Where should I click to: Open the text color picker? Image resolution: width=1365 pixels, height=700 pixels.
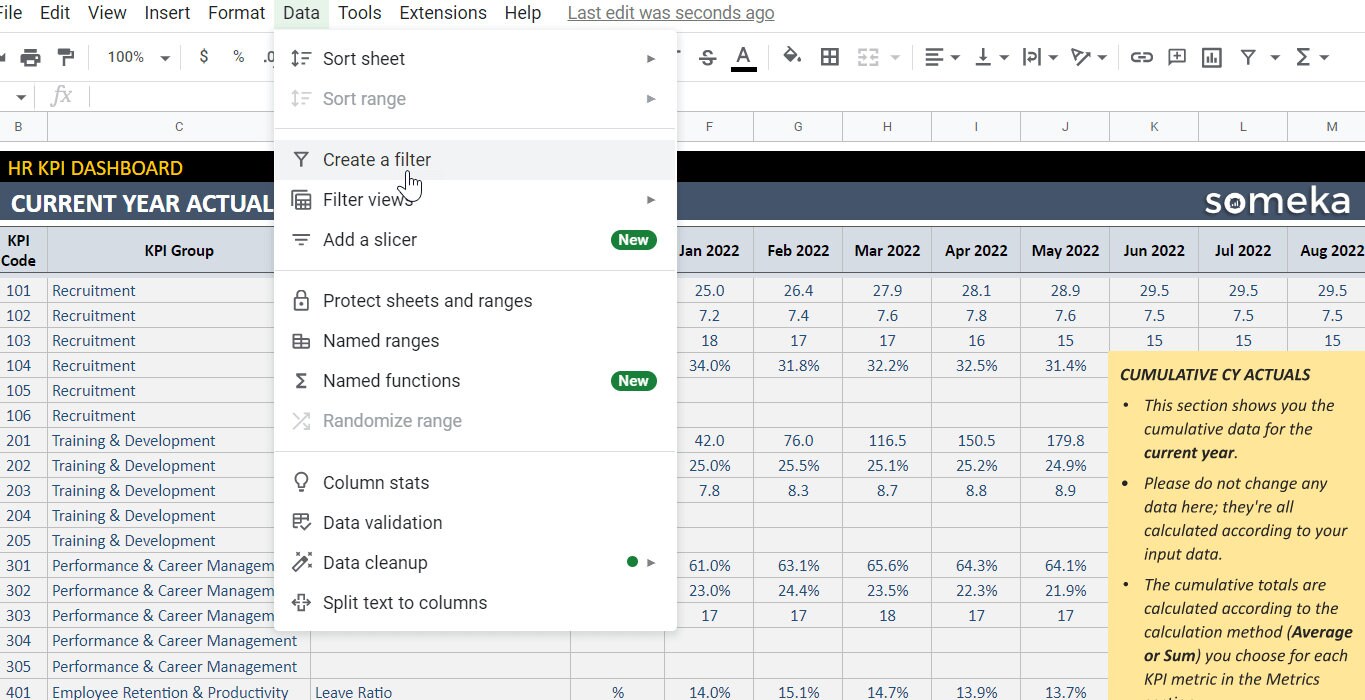point(743,57)
